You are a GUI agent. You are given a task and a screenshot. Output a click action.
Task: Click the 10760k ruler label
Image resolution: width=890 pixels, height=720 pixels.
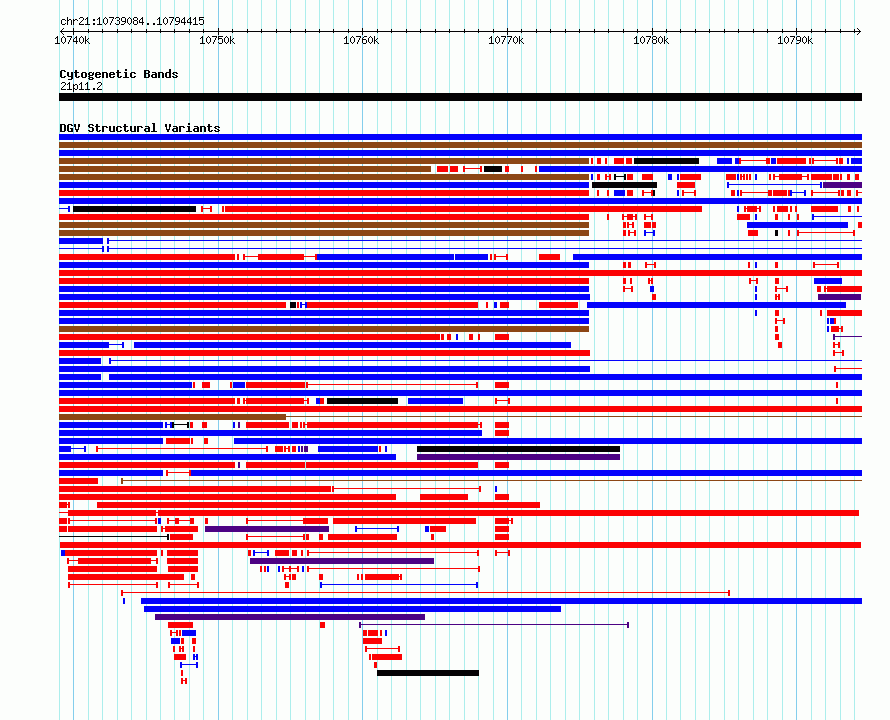click(362, 40)
